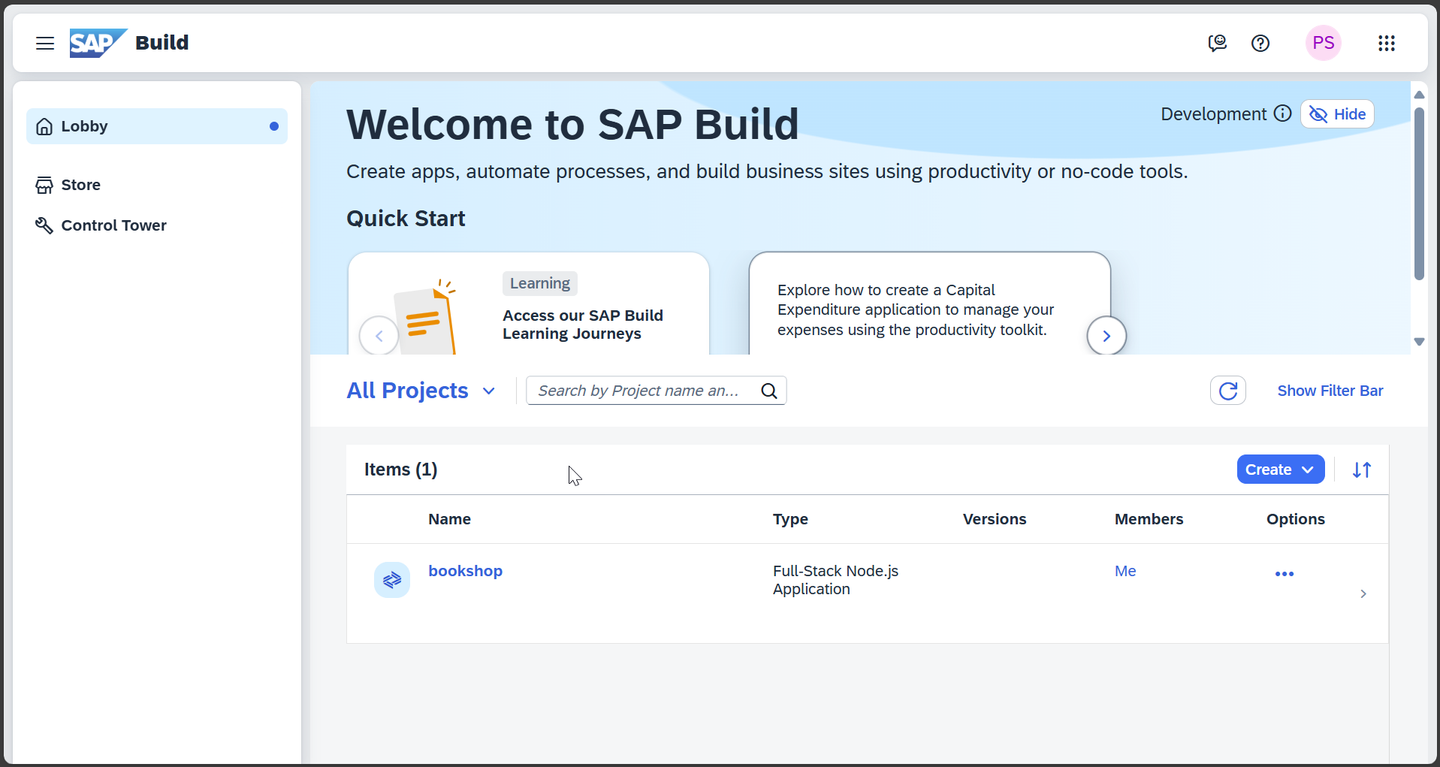Click the search magnifier icon
This screenshot has width=1440, height=767.
(x=769, y=391)
